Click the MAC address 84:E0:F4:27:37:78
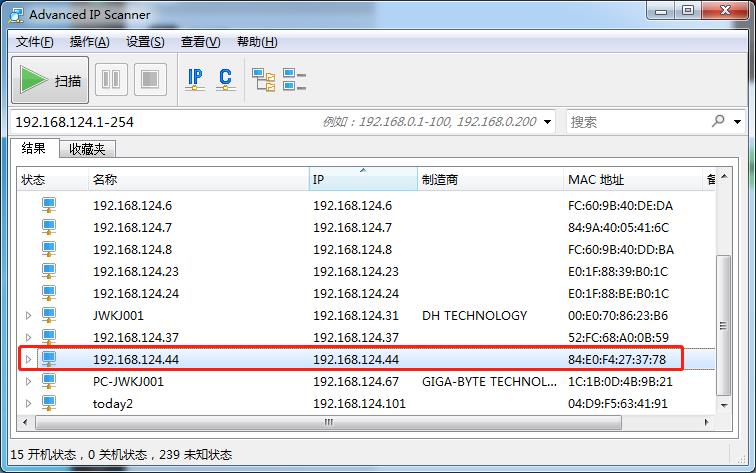756x473 pixels. click(617, 360)
